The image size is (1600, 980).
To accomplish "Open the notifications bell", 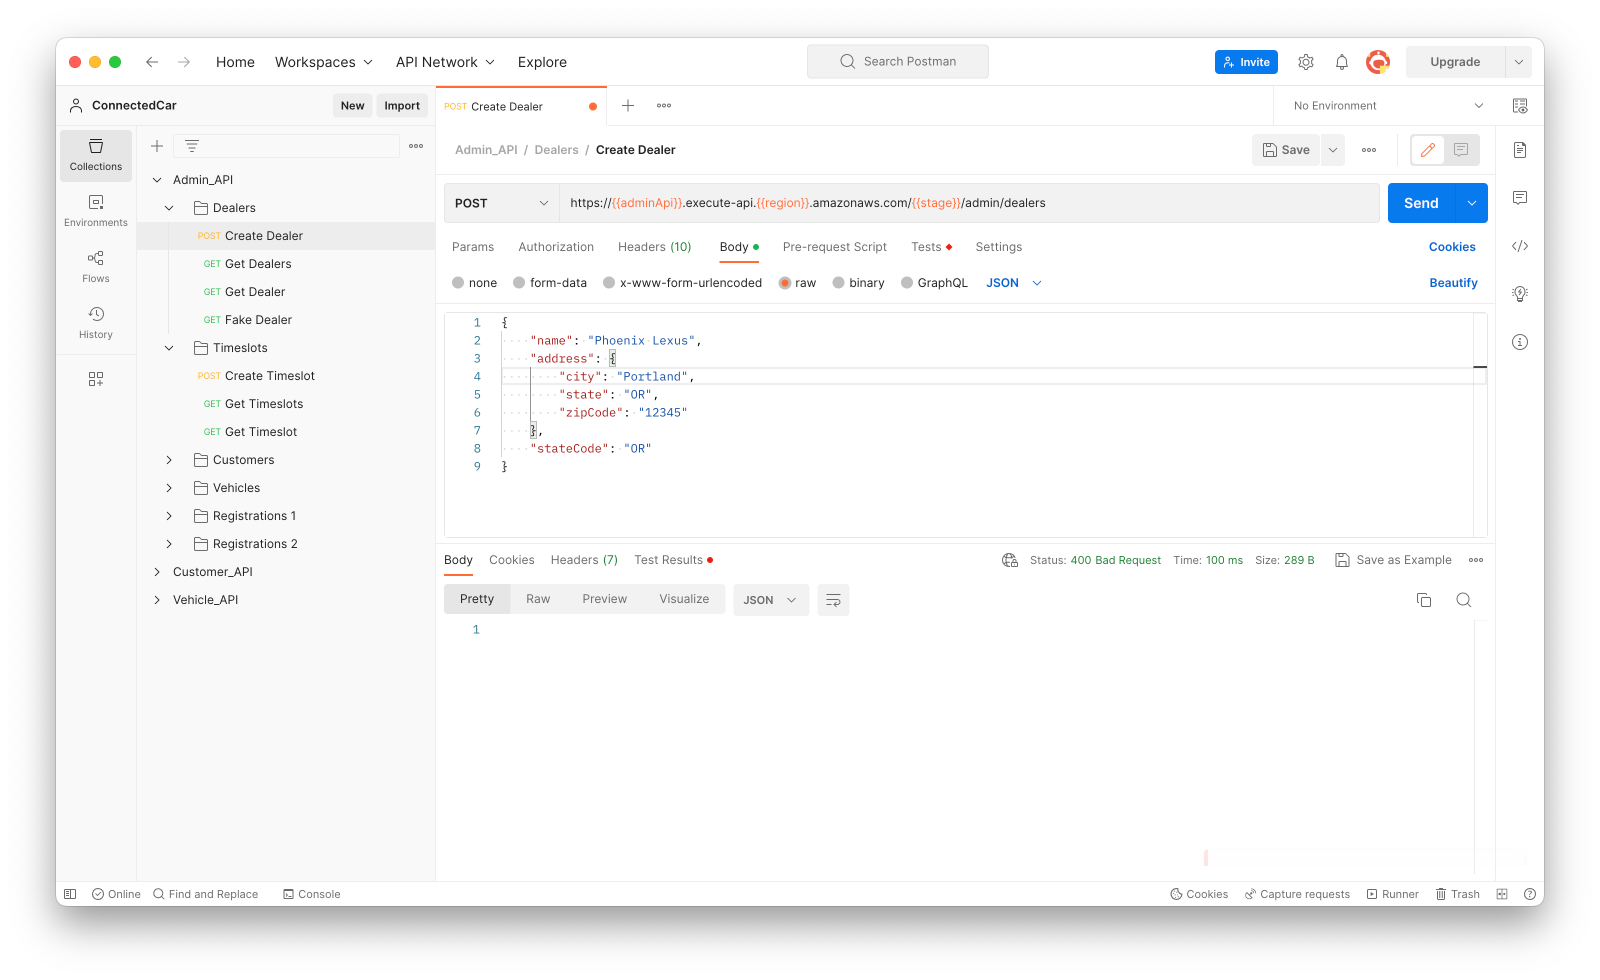I will [1342, 62].
